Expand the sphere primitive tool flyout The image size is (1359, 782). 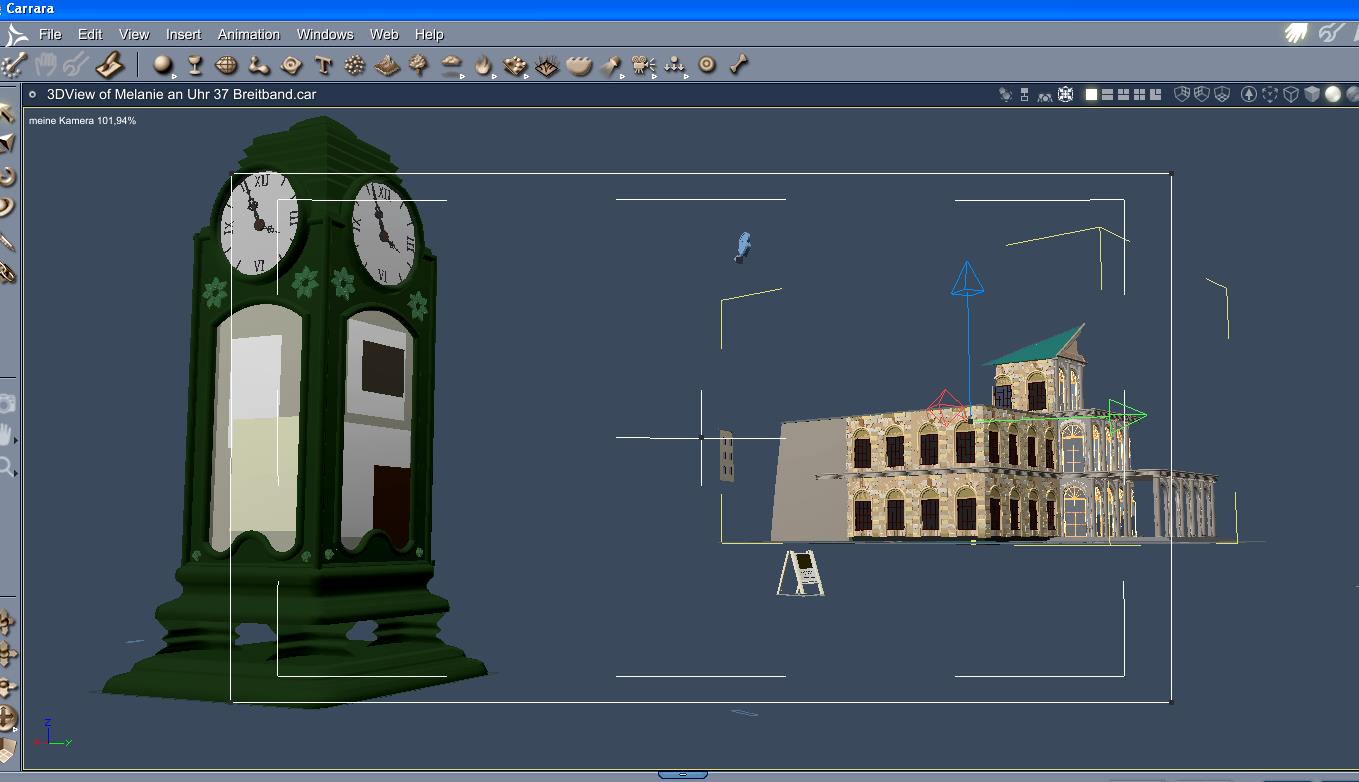click(174, 75)
